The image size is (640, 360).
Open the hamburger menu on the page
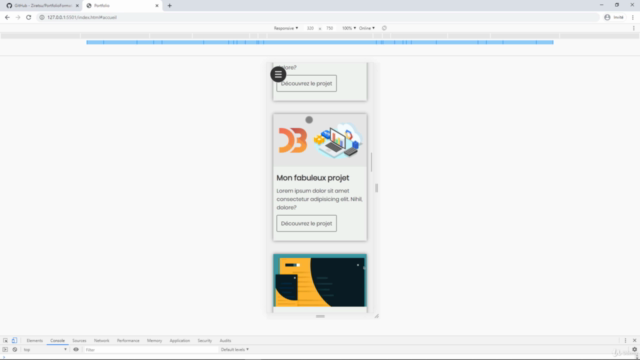(x=278, y=74)
